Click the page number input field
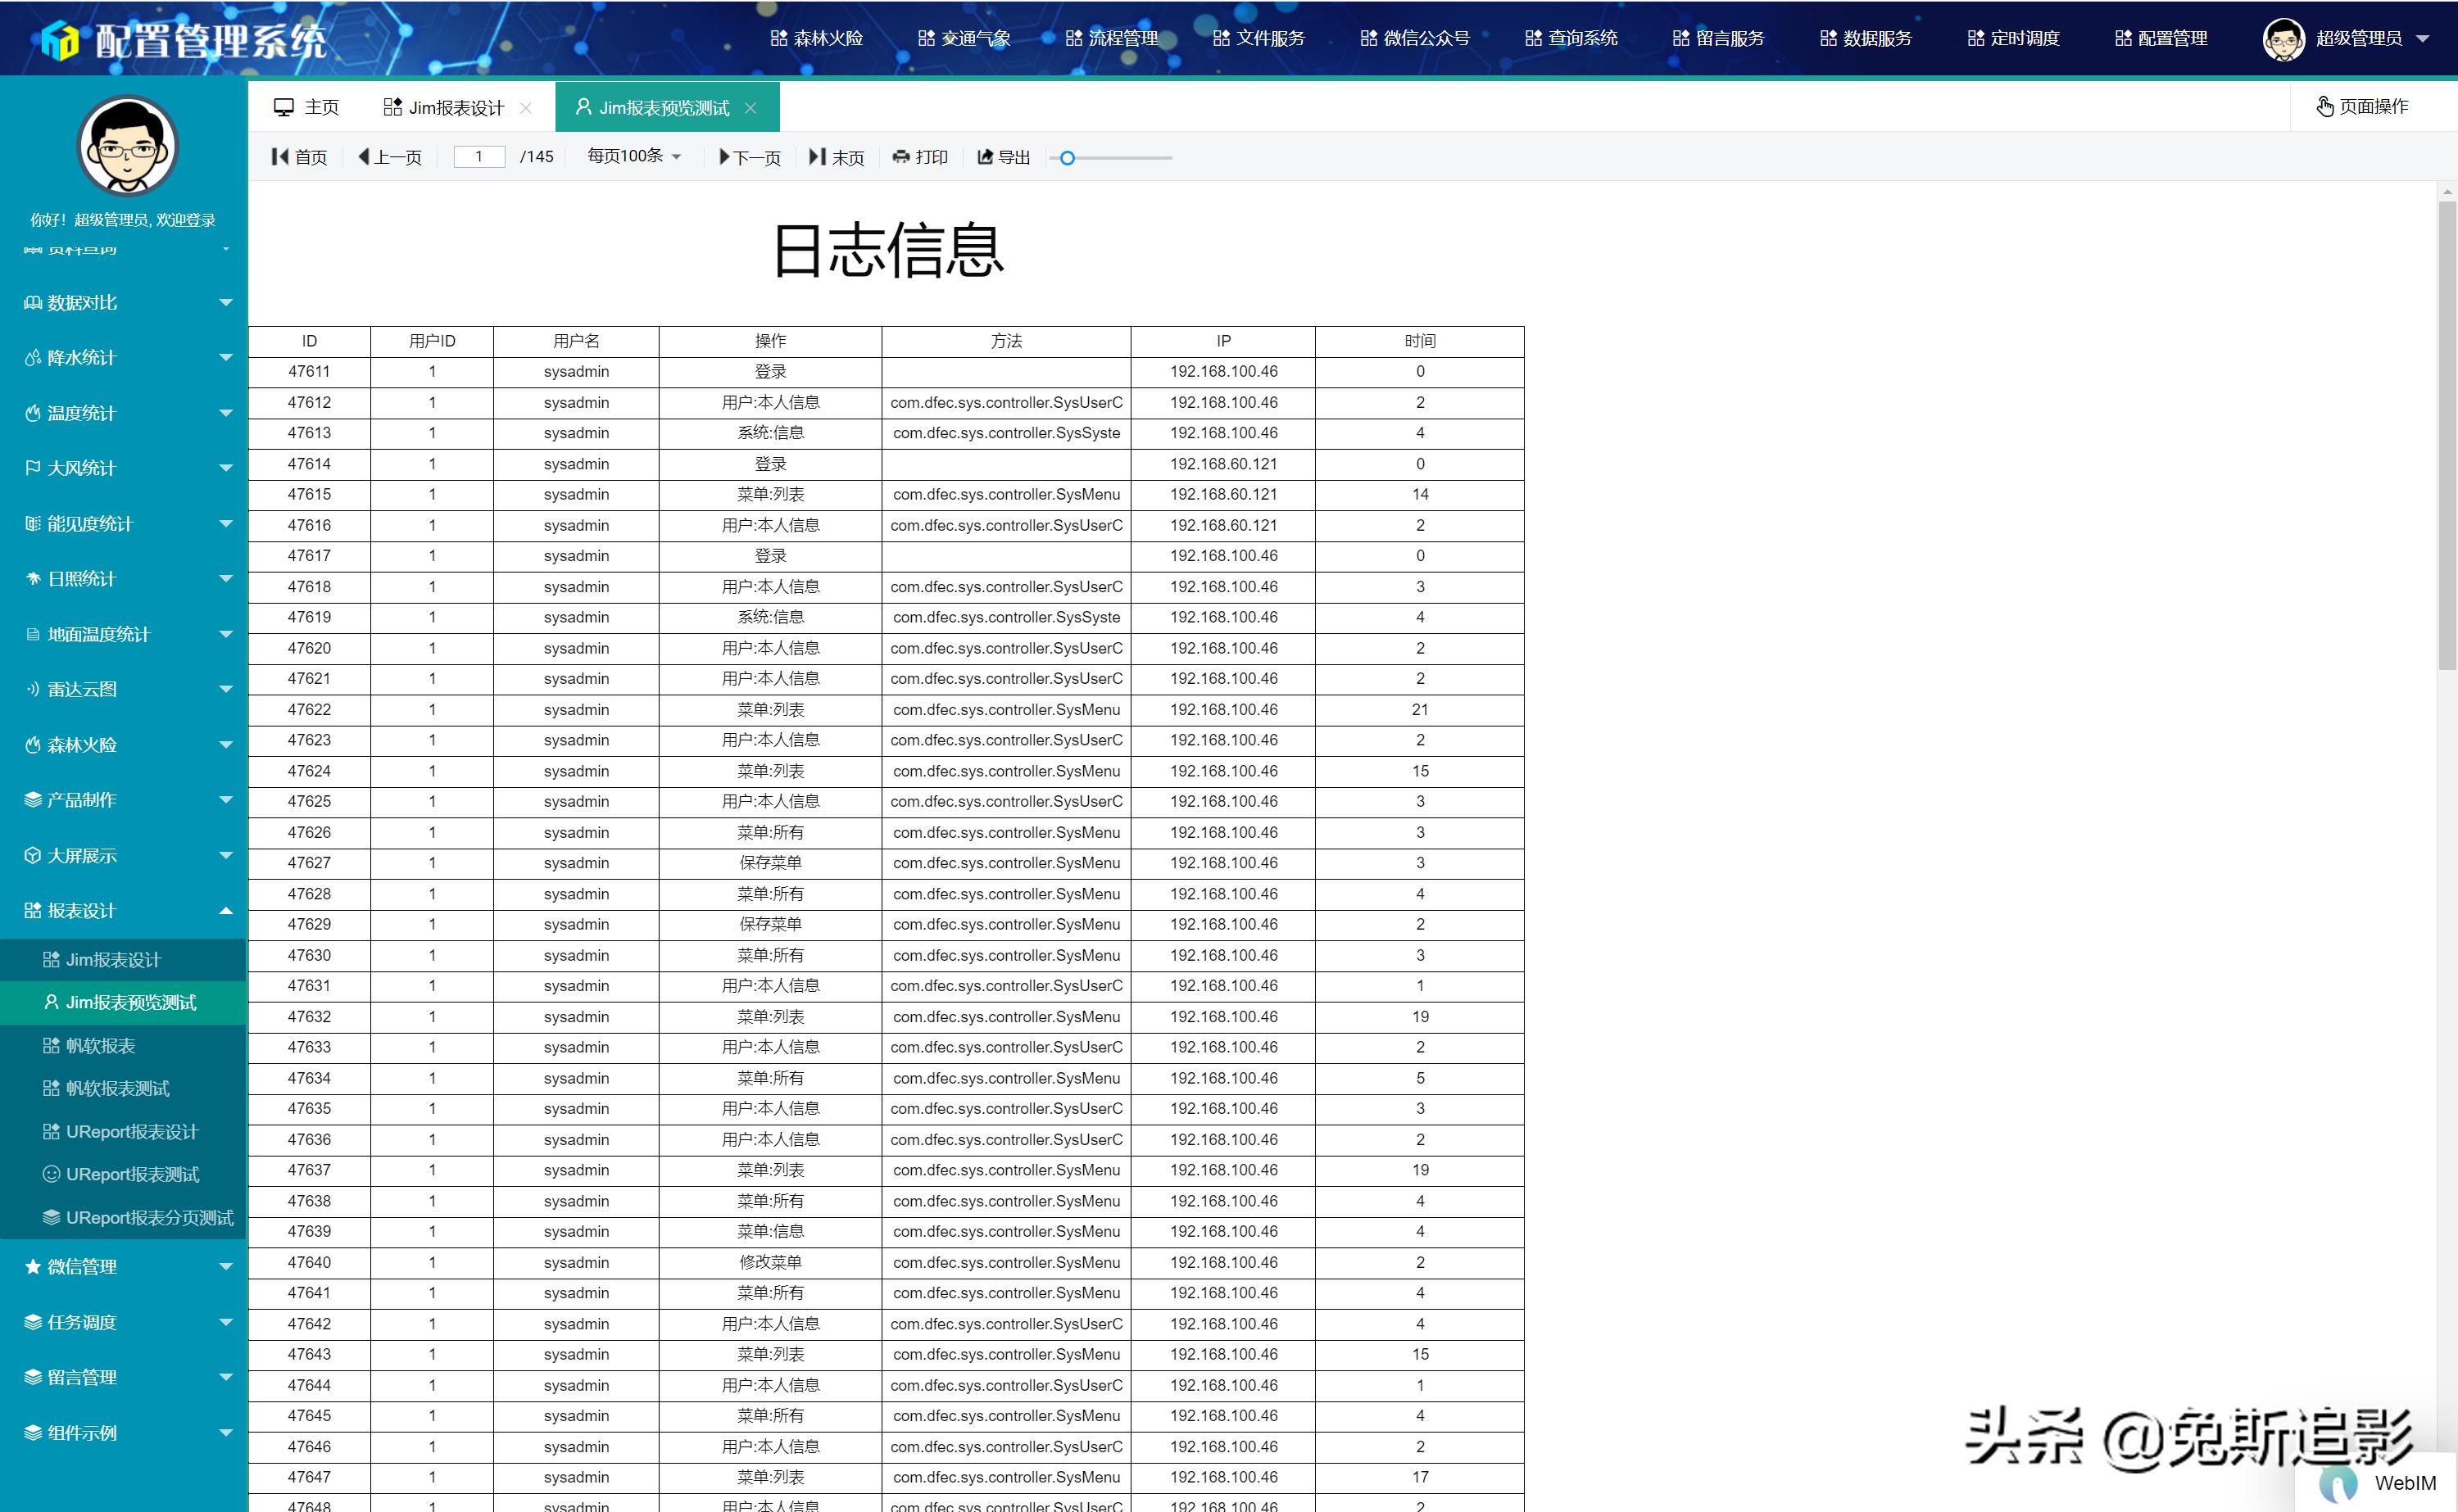 [x=479, y=156]
